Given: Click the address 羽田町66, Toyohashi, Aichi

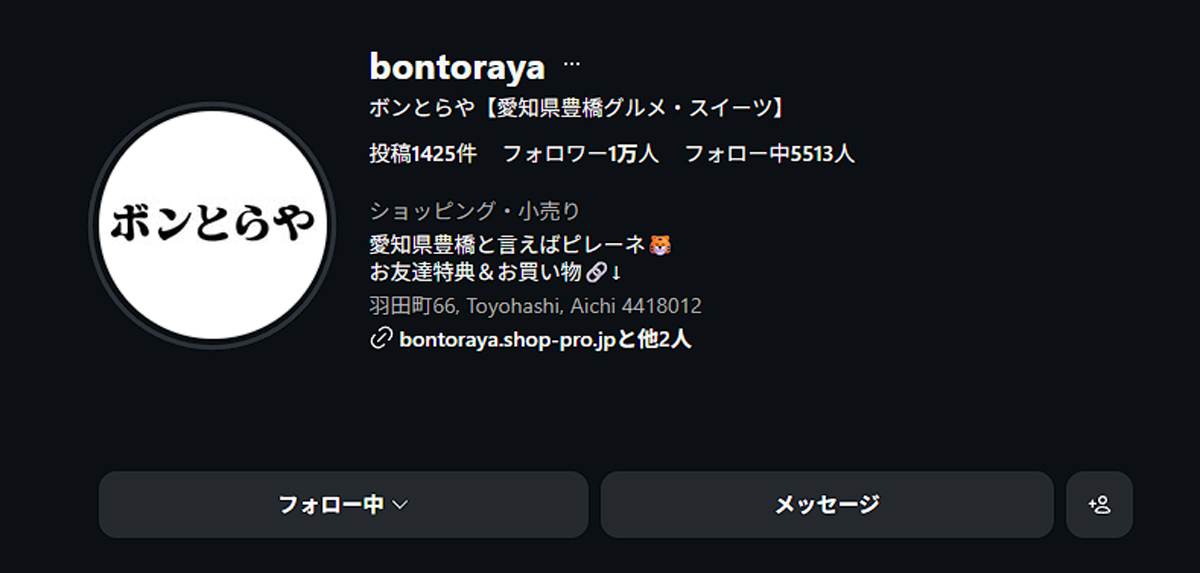Looking at the screenshot, I should pos(535,306).
